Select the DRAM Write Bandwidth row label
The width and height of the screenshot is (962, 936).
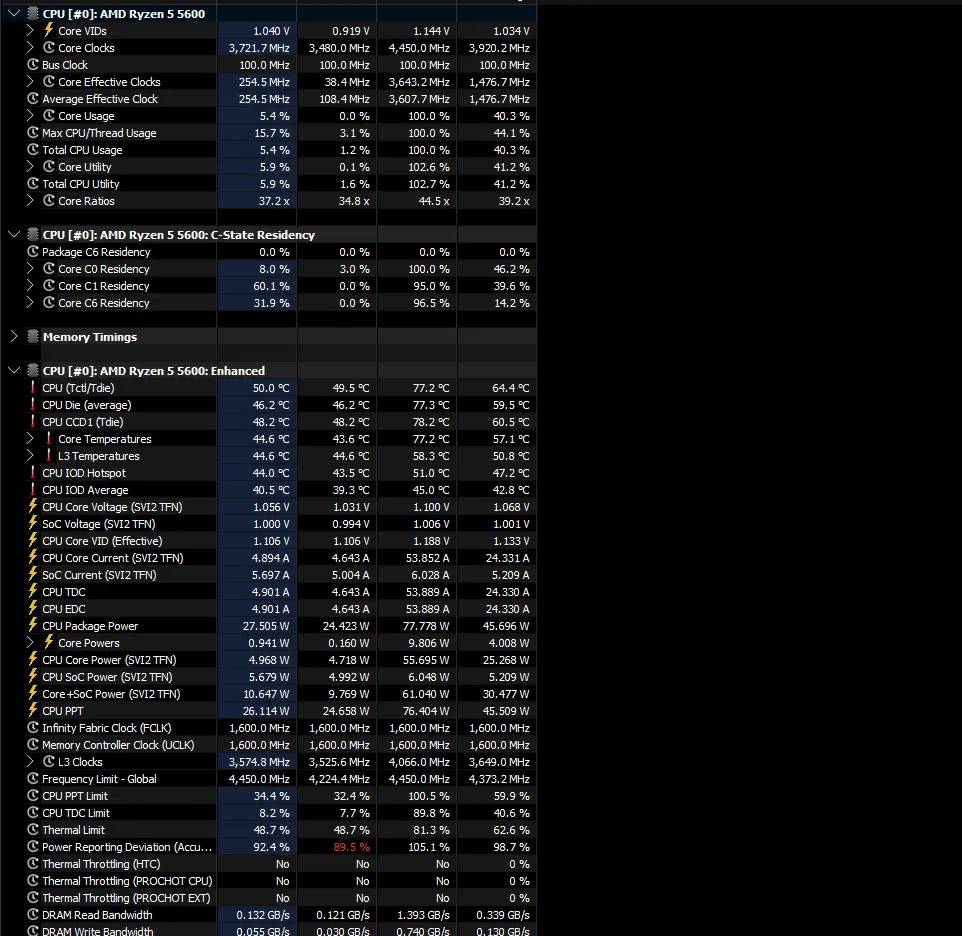[x=98, y=930]
